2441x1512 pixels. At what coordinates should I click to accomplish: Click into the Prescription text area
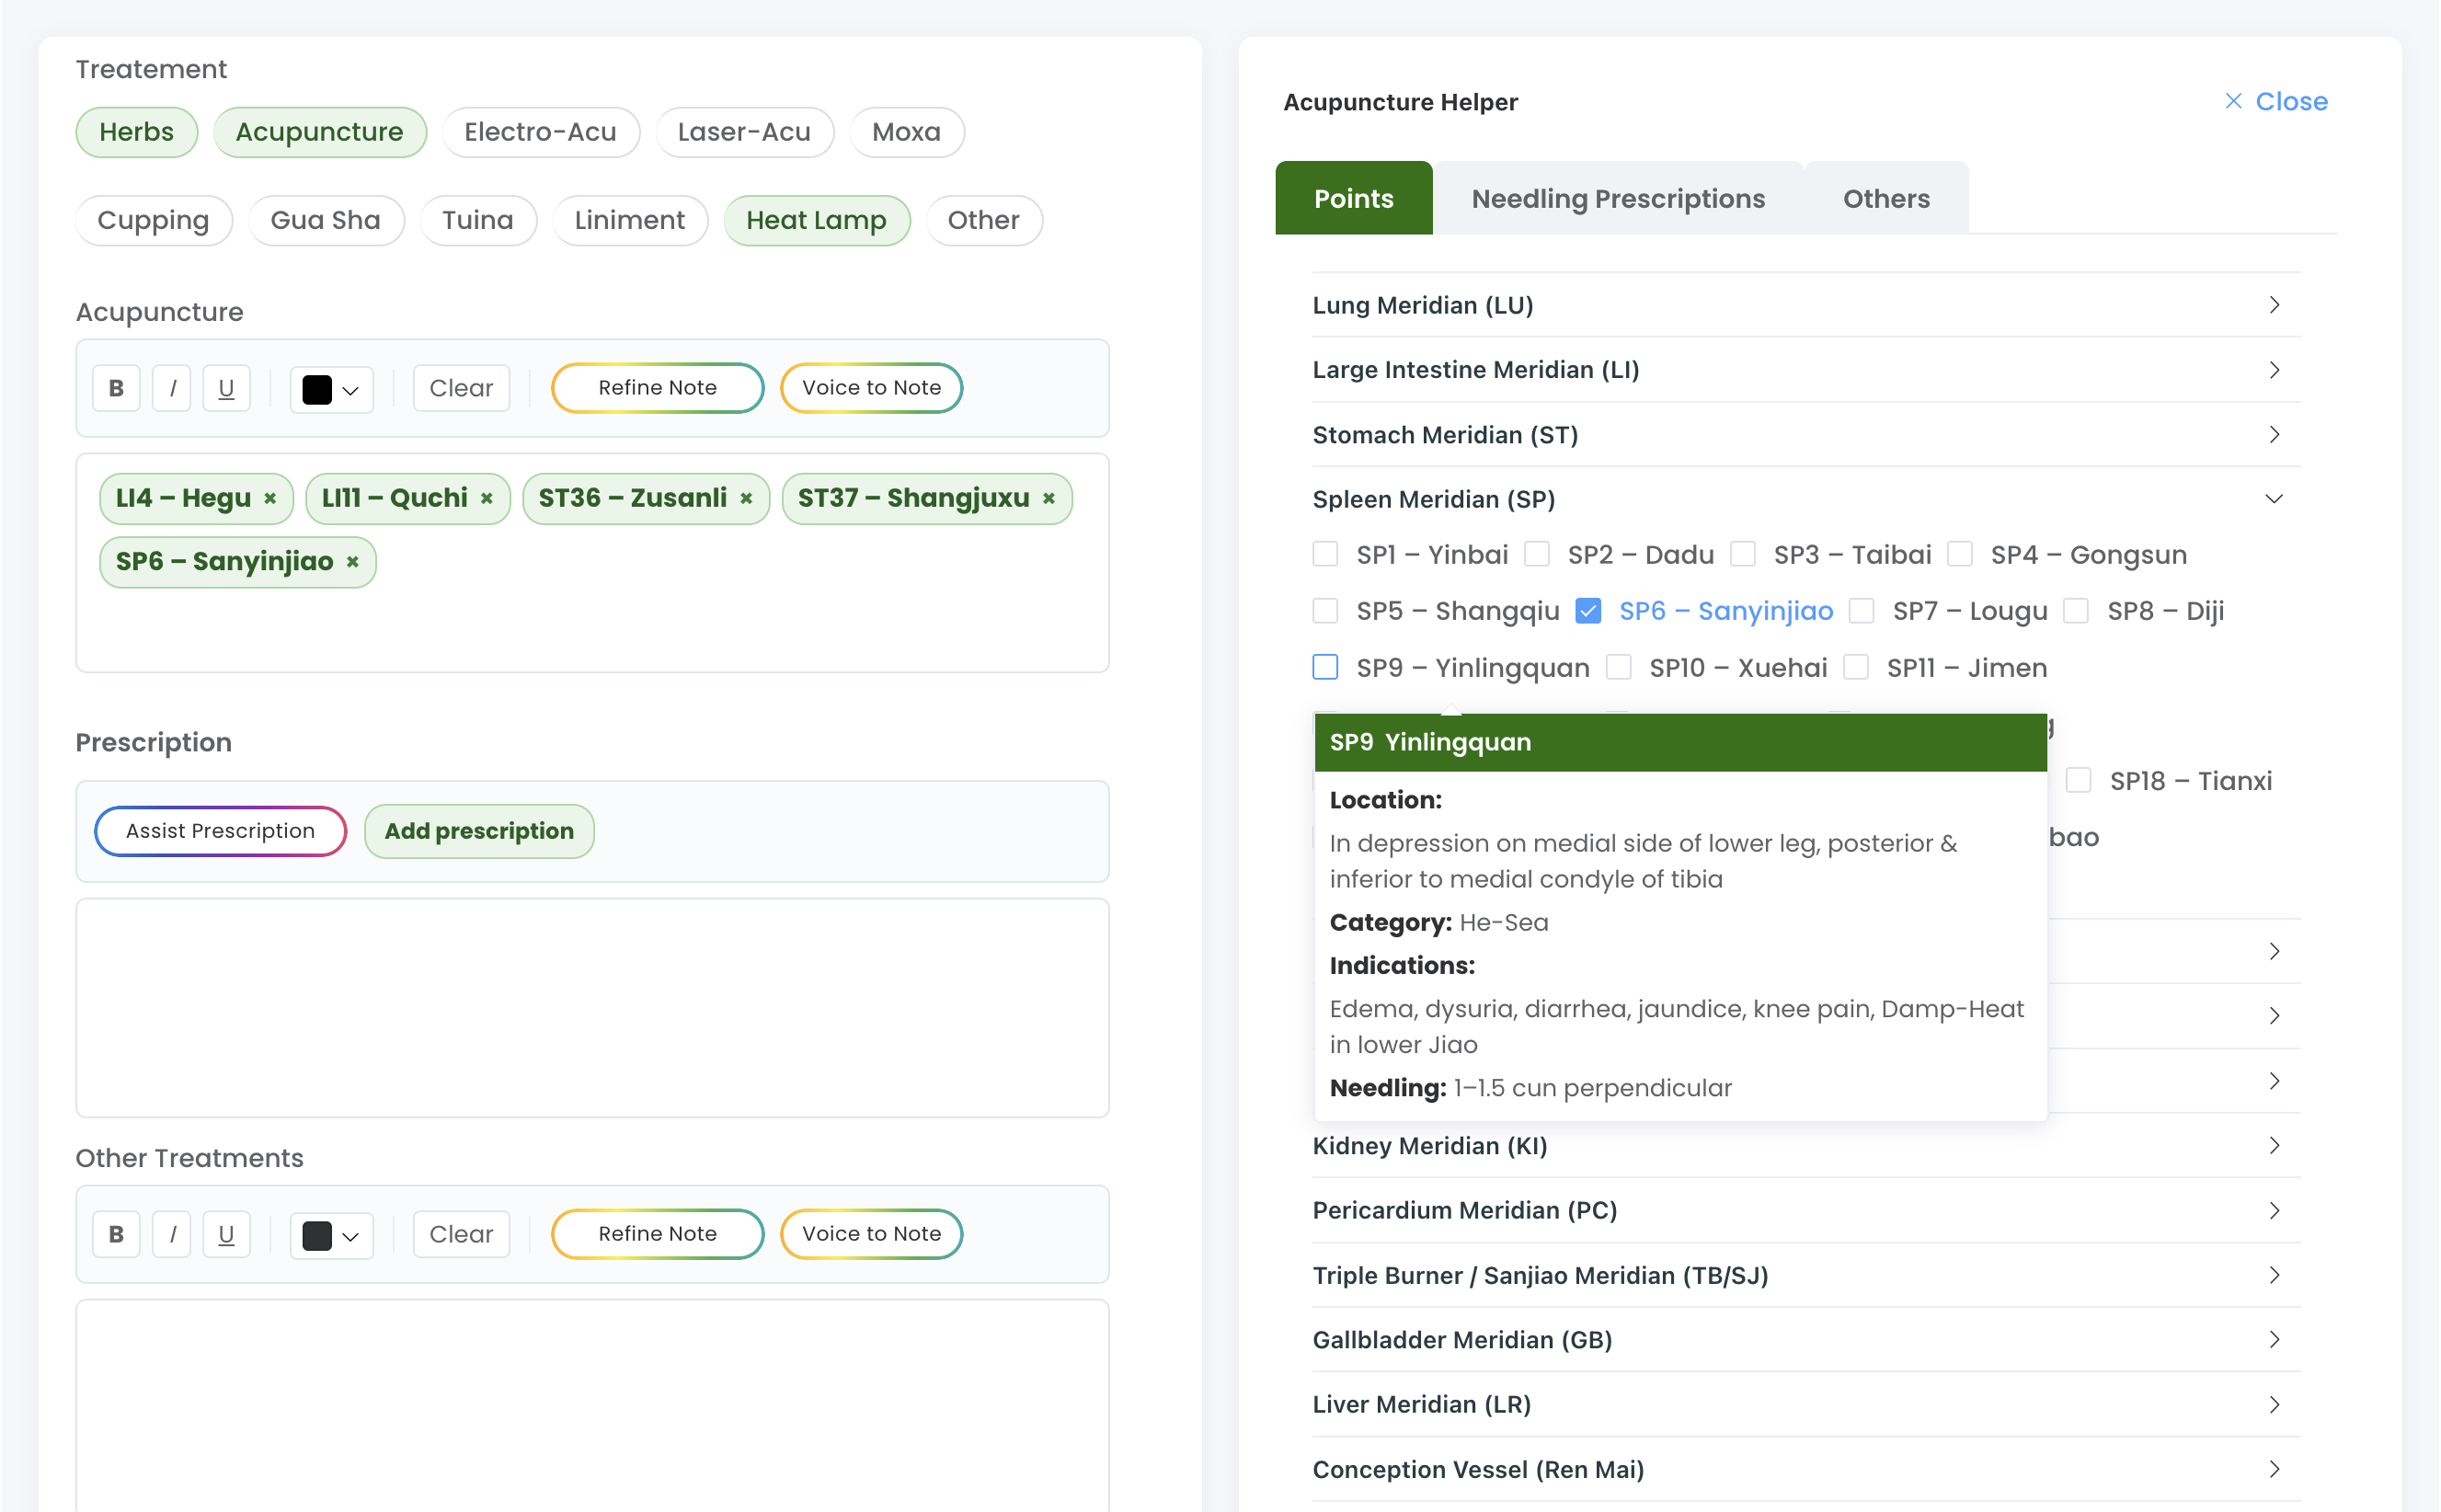point(592,1008)
